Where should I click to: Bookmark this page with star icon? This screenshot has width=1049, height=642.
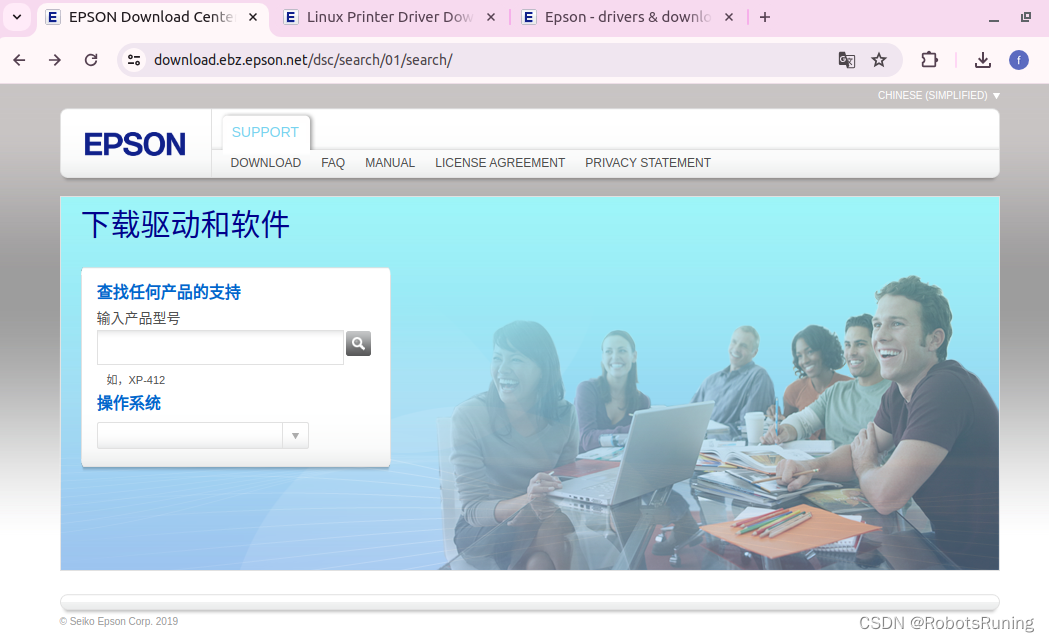click(879, 60)
